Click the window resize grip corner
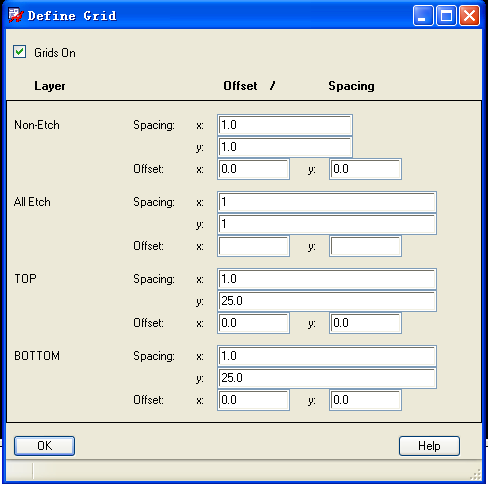488x484 pixels. pyautogui.click(x=475, y=474)
